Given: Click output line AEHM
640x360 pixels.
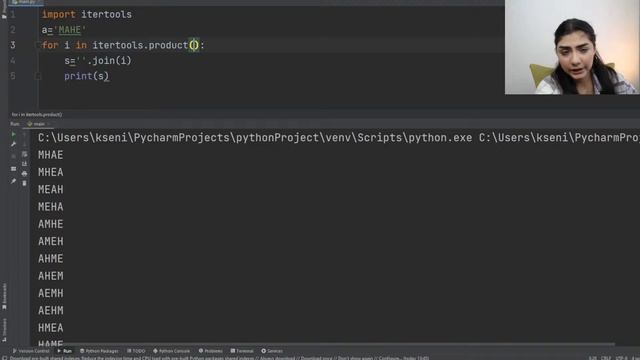Looking at the screenshot, I should pyautogui.click(x=51, y=311).
